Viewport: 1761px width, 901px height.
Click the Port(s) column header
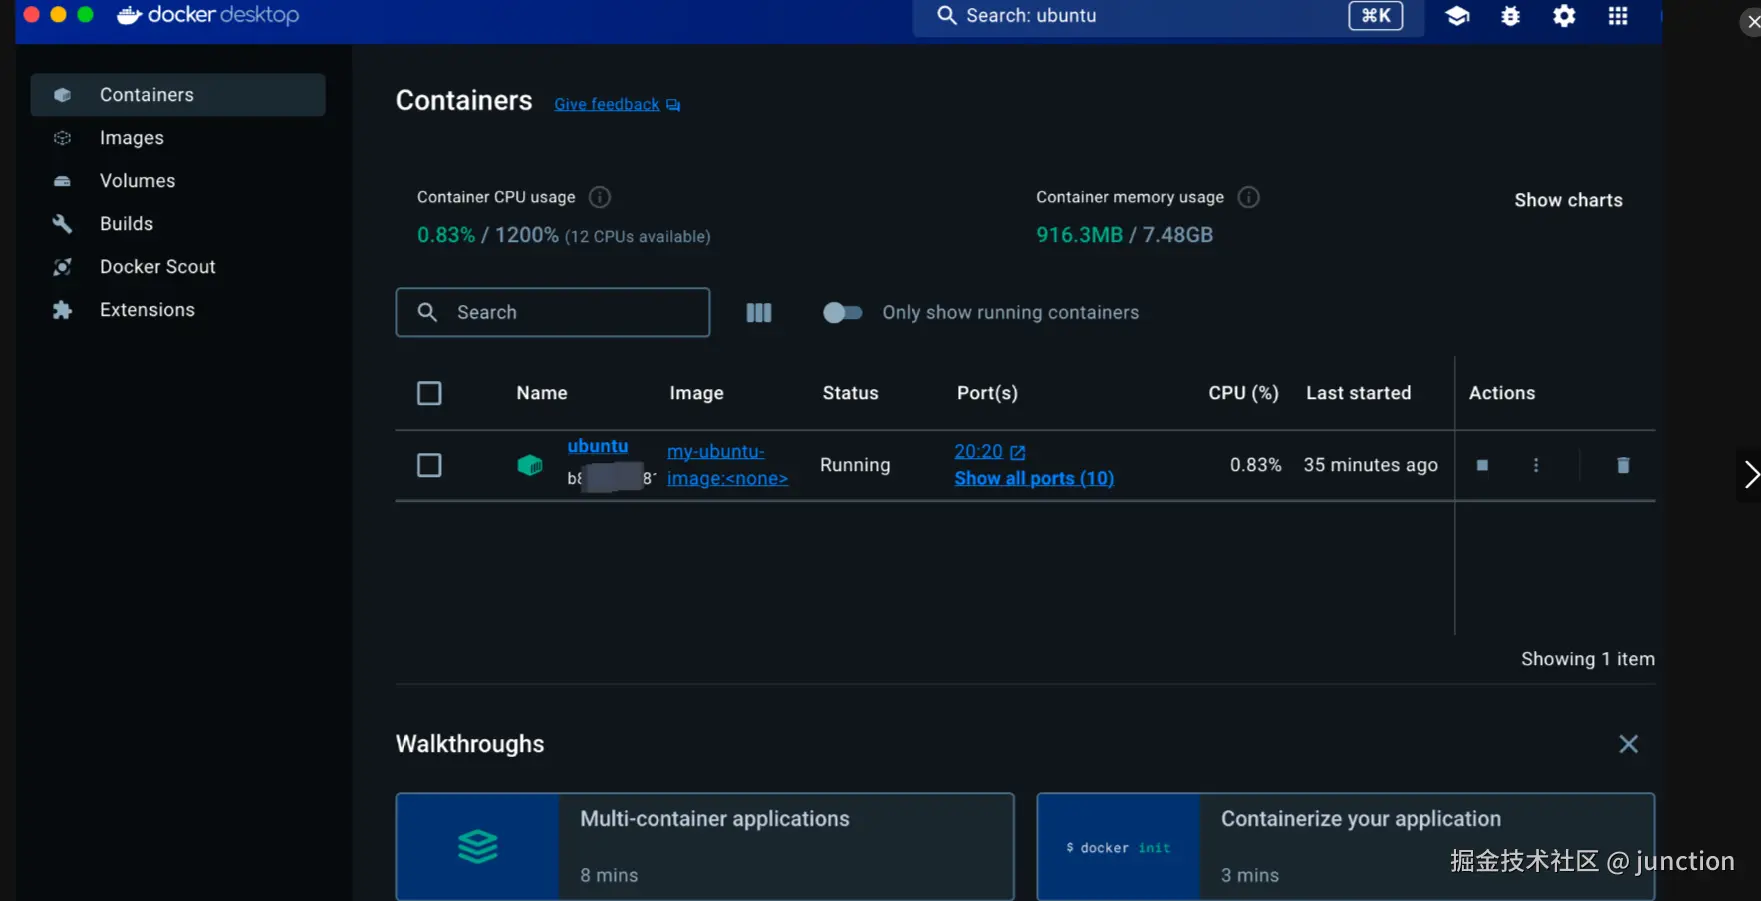coord(987,393)
